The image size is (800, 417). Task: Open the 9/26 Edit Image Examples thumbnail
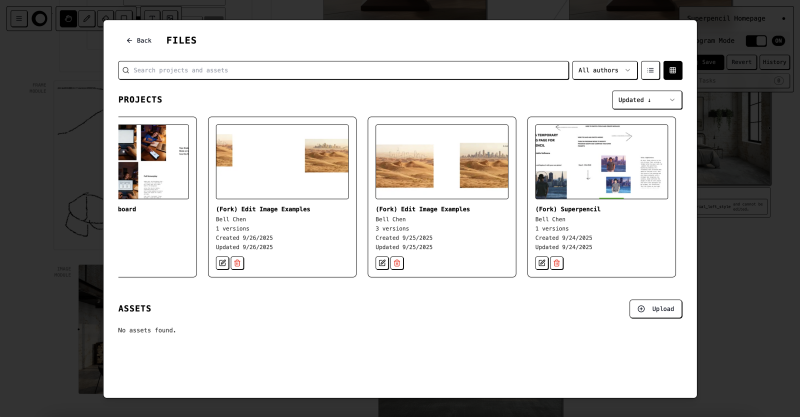[x=282, y=161]
